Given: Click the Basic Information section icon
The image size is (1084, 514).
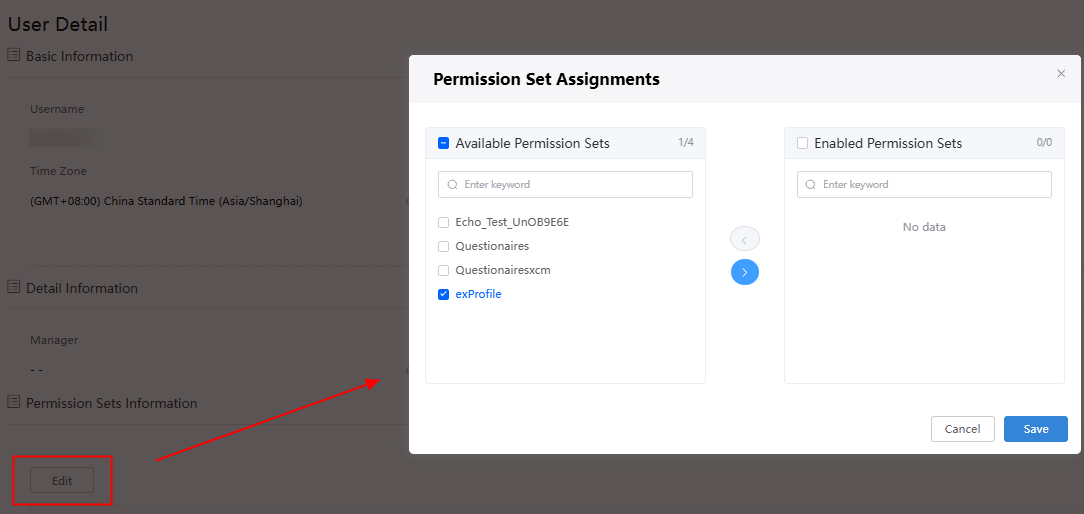Looking at the screenshot, I should pyautogui.click(x=13, y=55).
